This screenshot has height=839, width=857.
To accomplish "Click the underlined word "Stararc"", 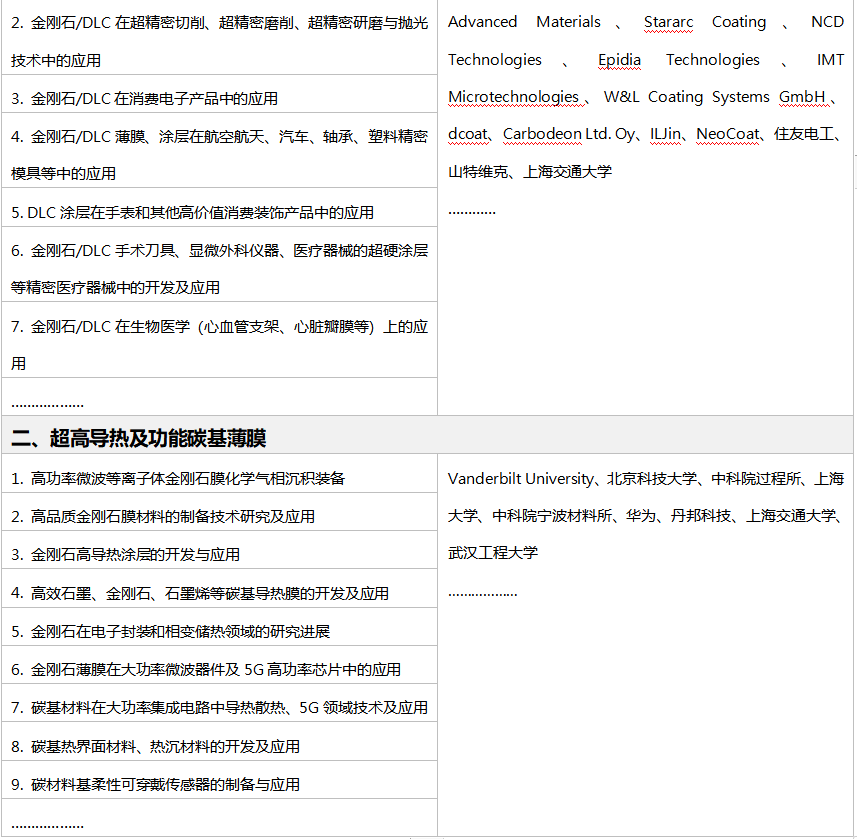I will (x=668, y=22).
